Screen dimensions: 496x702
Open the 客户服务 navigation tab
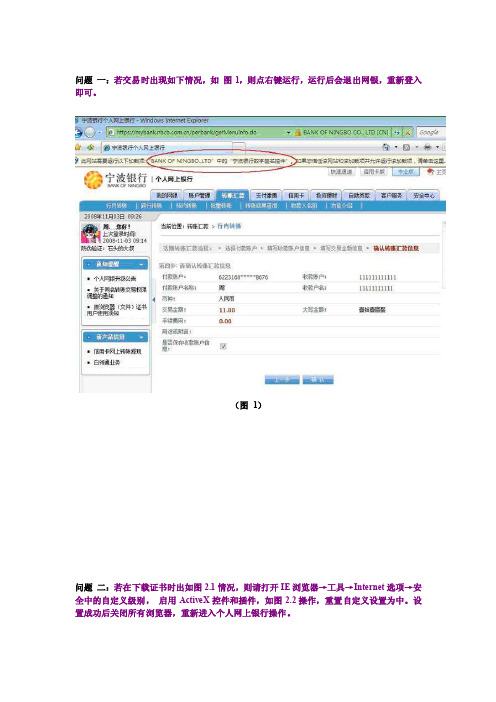coord(391,196)
